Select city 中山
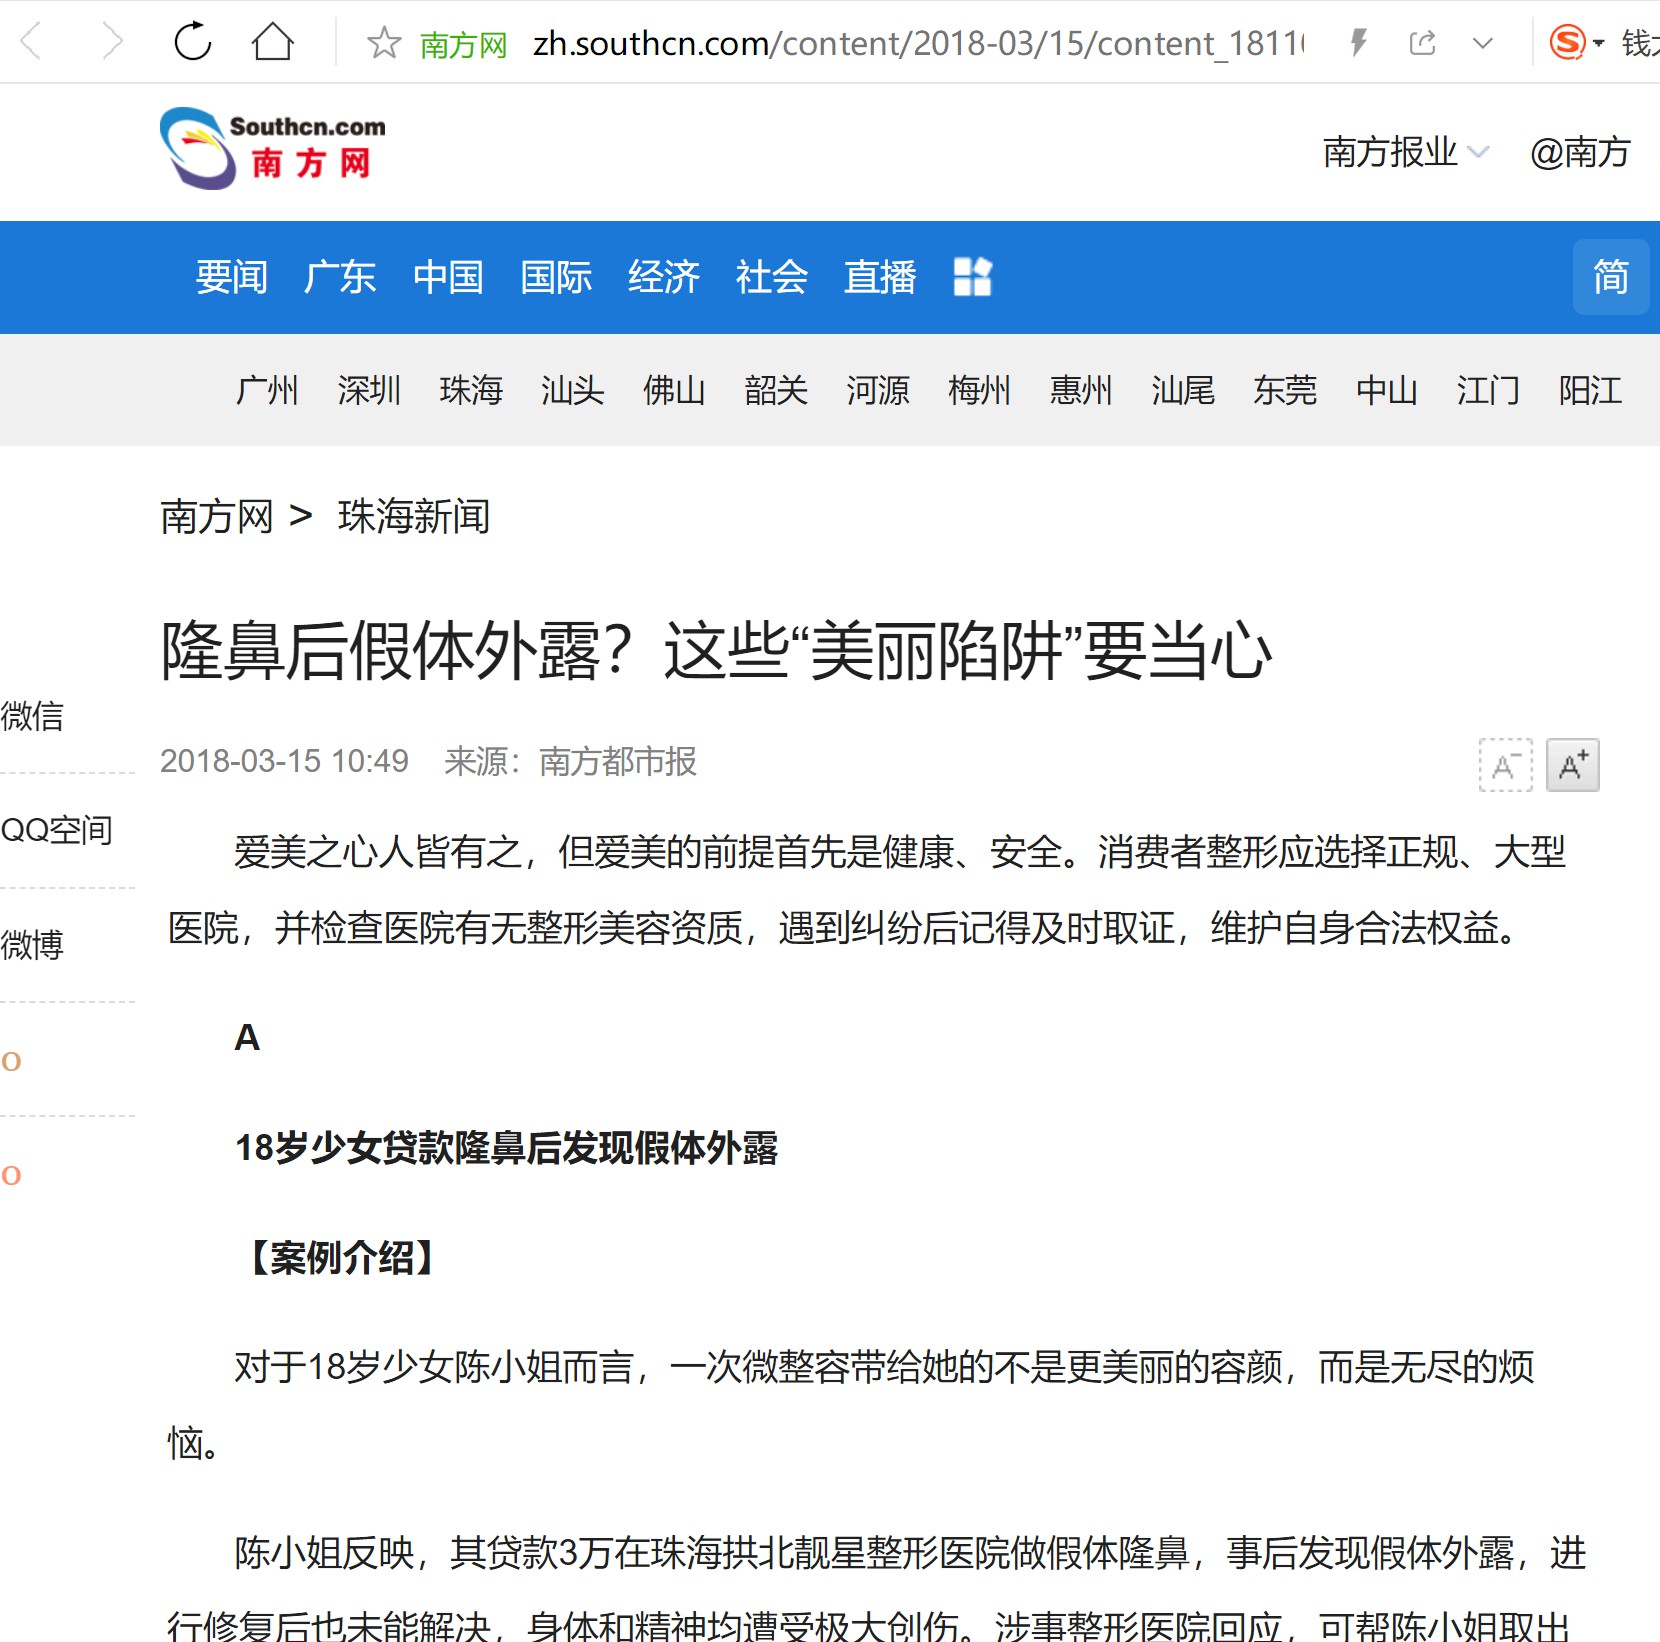Viewport: 1660px width, 1642px height. coord(1387,390)
